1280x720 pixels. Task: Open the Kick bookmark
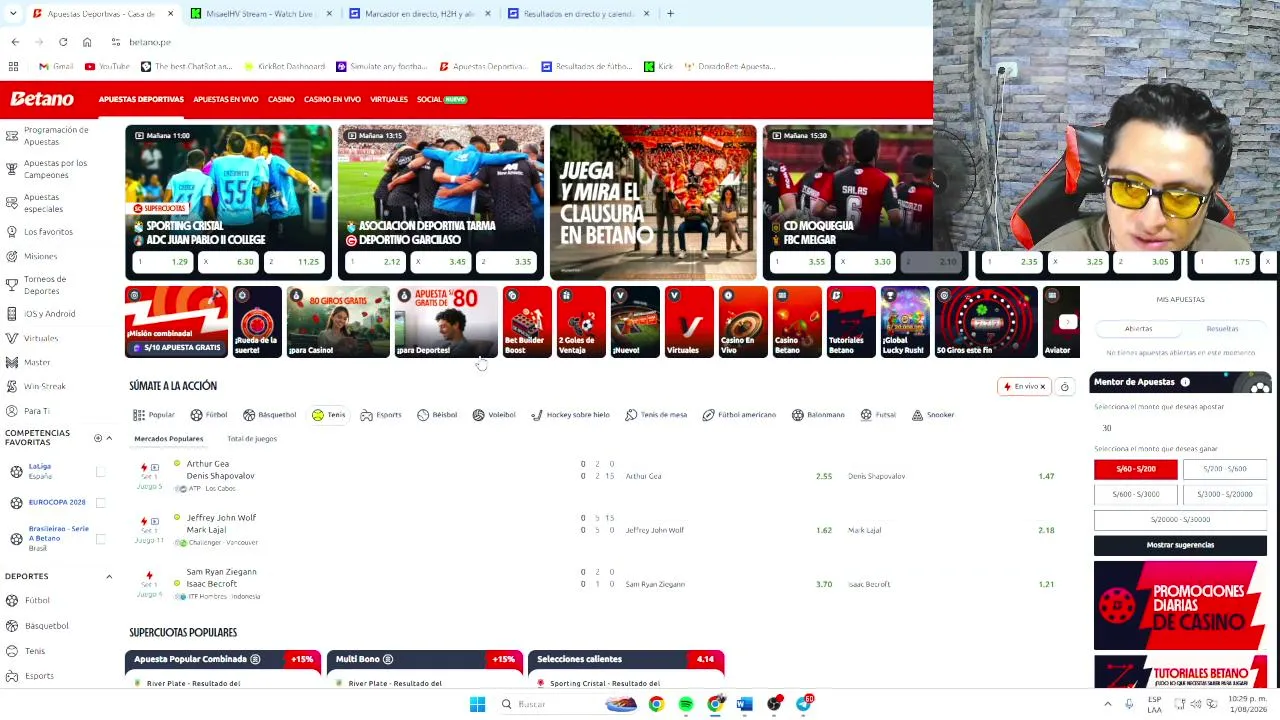coord(658,66)
